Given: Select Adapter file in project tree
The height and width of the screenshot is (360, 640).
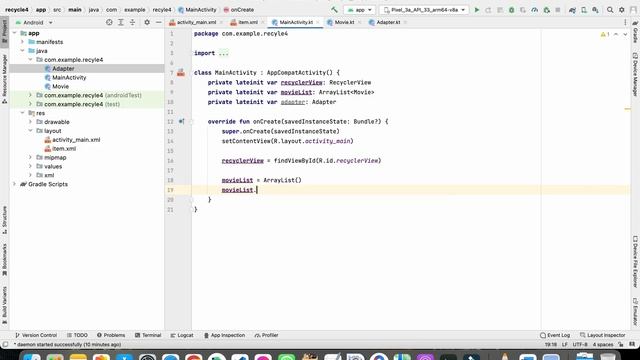Looking at the screenshot, I should tap(63, 69).
